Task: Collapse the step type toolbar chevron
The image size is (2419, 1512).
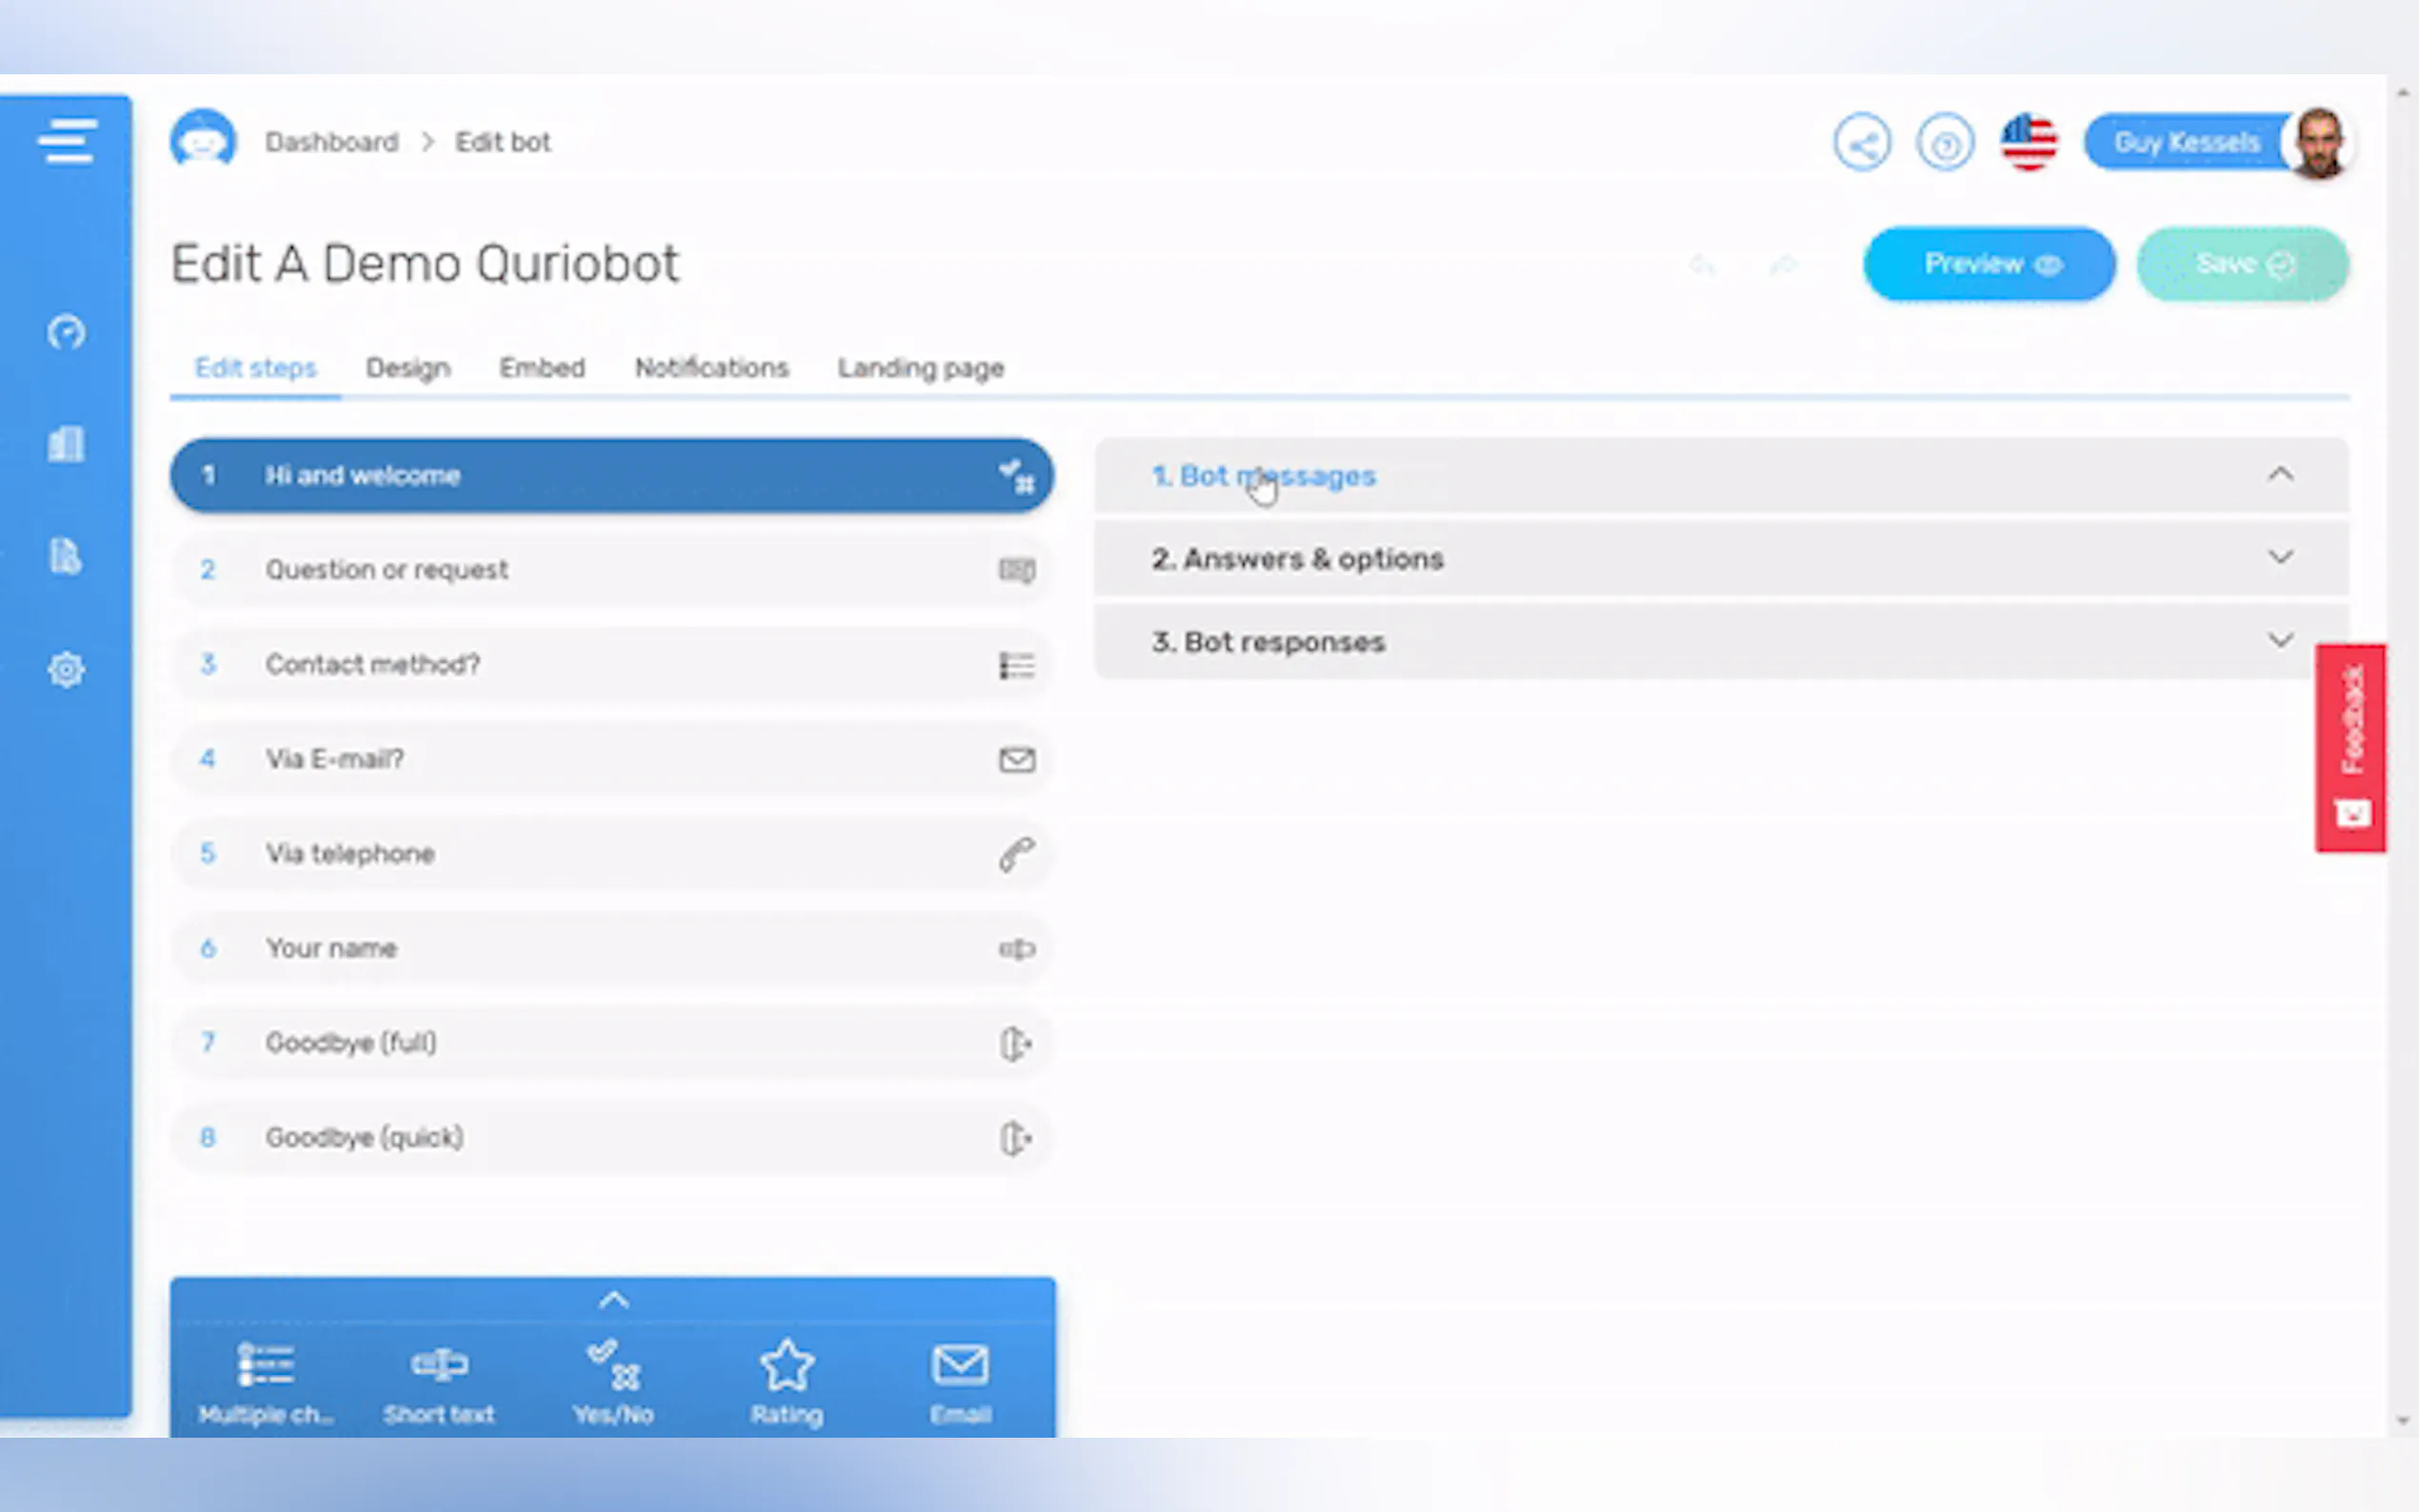Action: tap(613, 1300)
